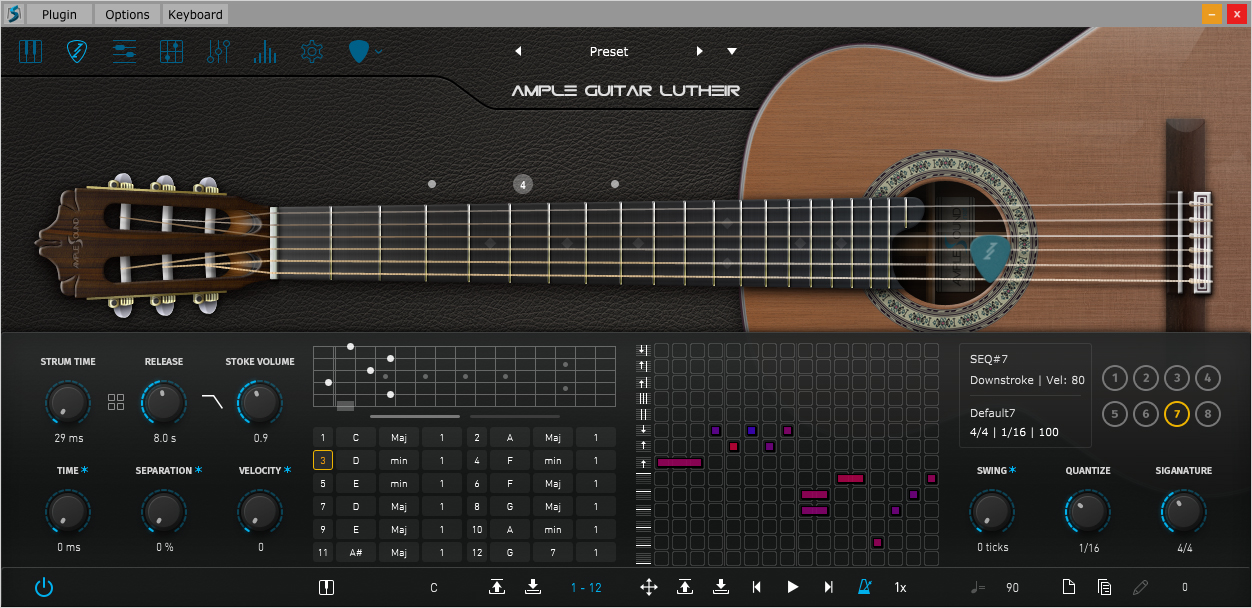Click the Strum Time knob
1252x608 pixels.
point(67,402)
